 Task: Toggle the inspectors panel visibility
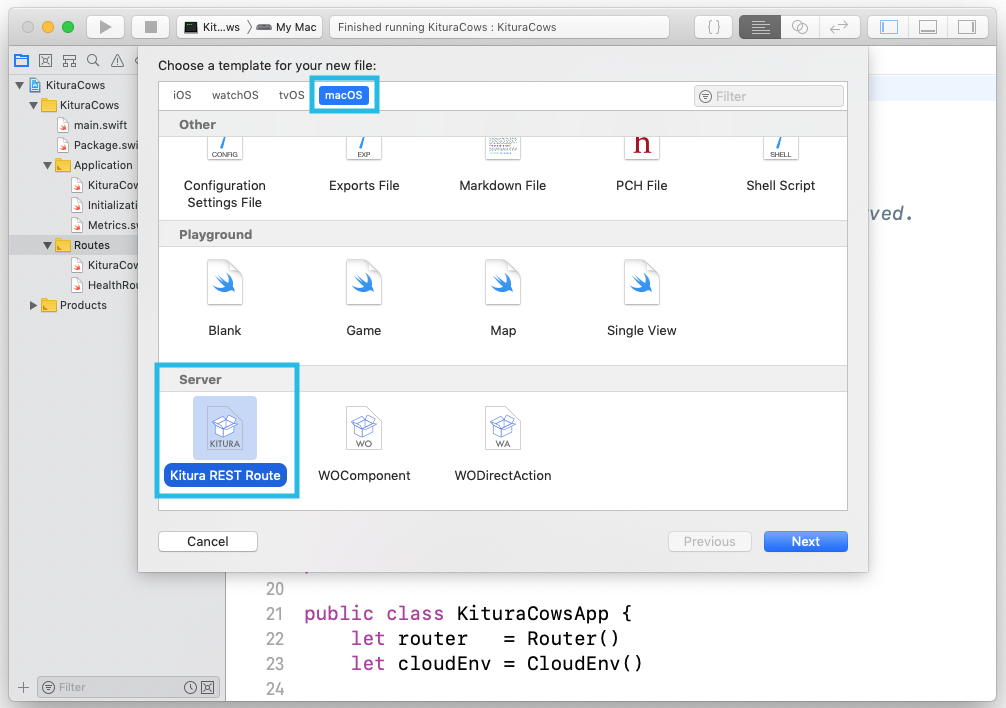[967, 27]
